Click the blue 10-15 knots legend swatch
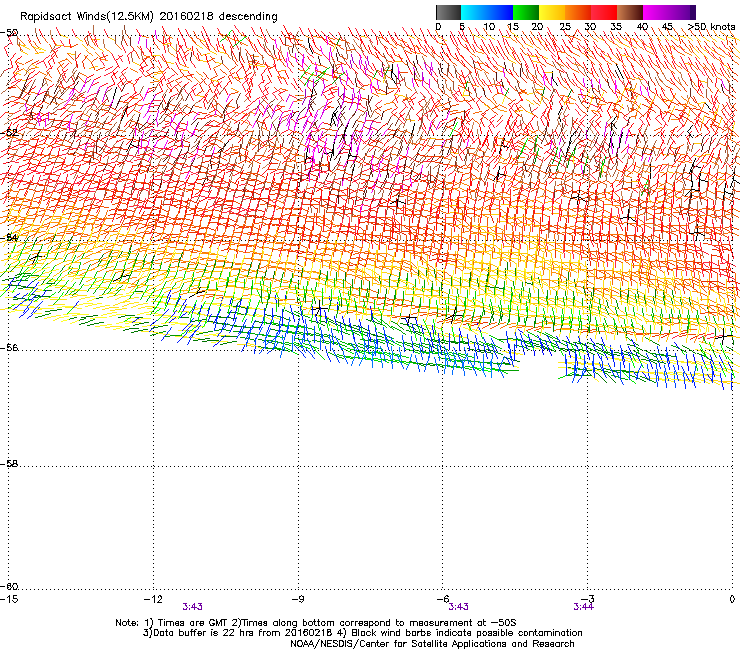 (x=500, y=12)
